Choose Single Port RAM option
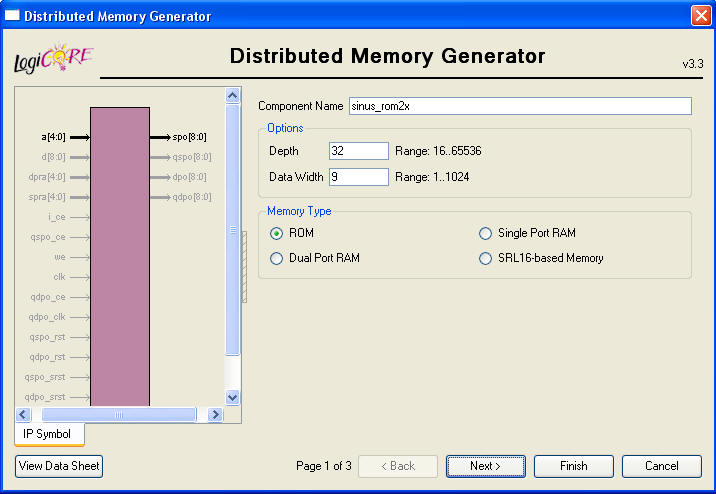This screenshot has height=494, width=716. [485, 233]
